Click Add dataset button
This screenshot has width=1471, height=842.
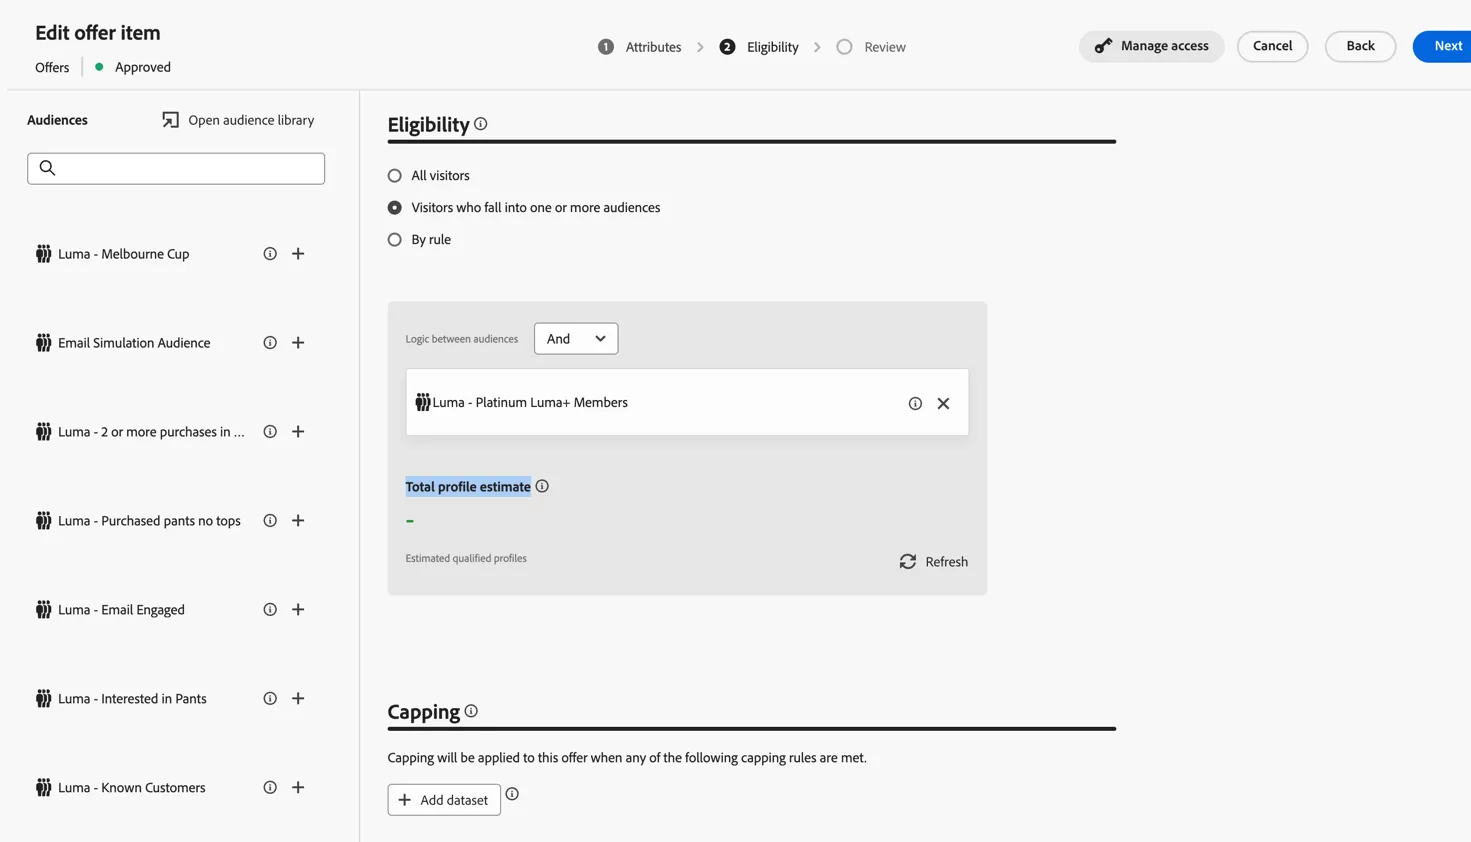tap(444, 800)
